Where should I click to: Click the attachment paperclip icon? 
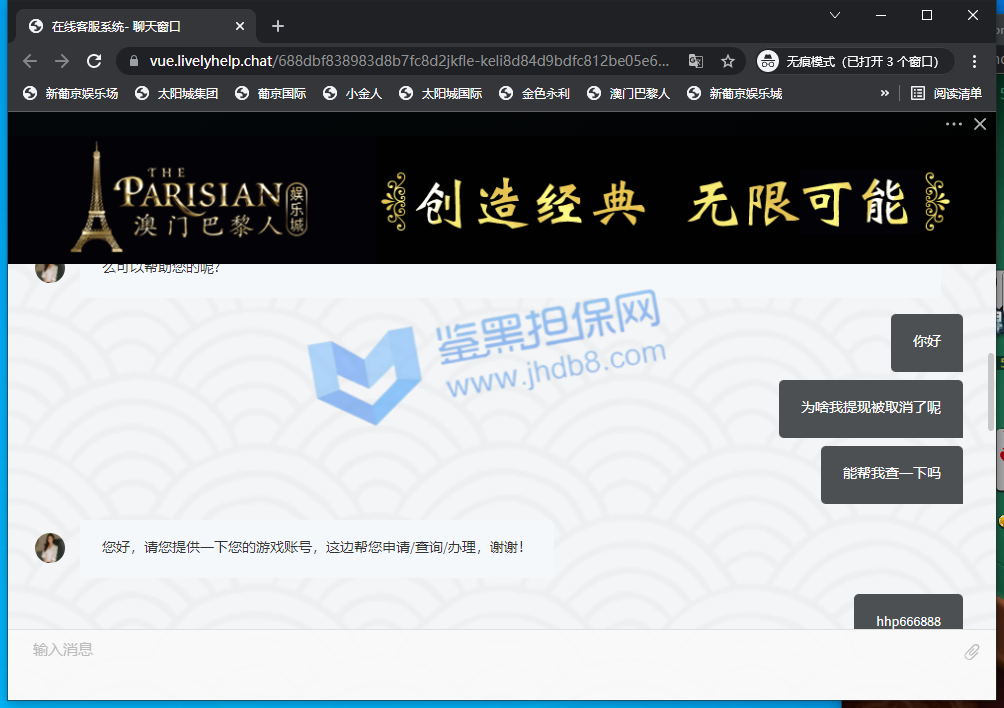[971, 652]
